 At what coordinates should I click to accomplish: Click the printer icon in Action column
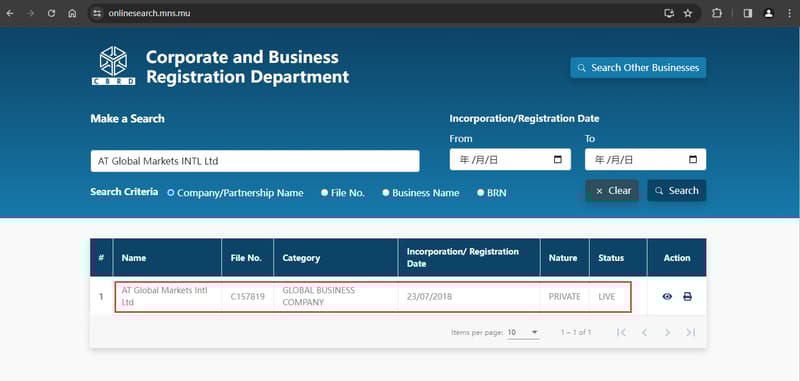pos(687,296)
